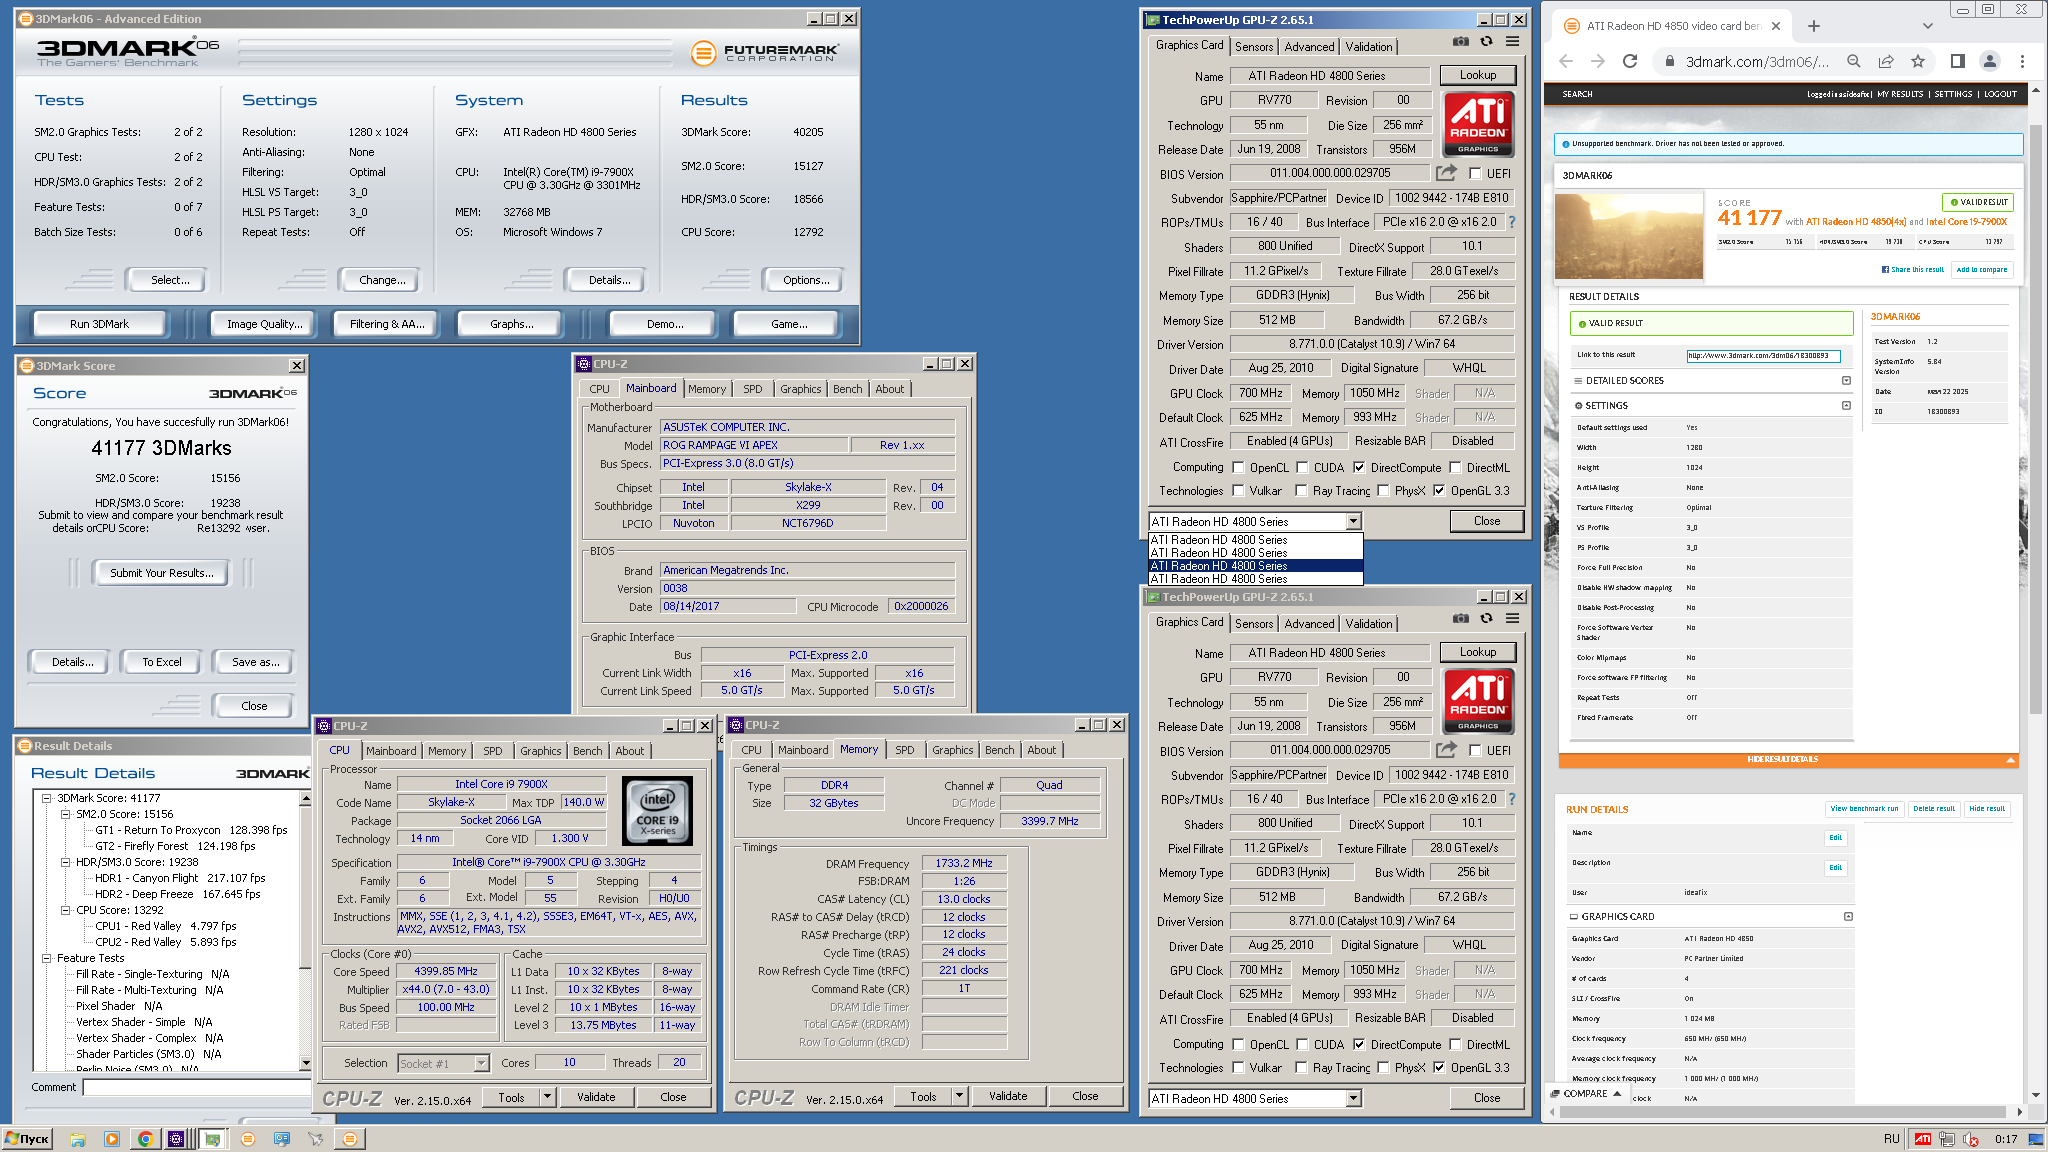Toggle PhysX checkbox in bottom GPU-Z
Viewport: 2048px width, 1152px height.
1383,1067
